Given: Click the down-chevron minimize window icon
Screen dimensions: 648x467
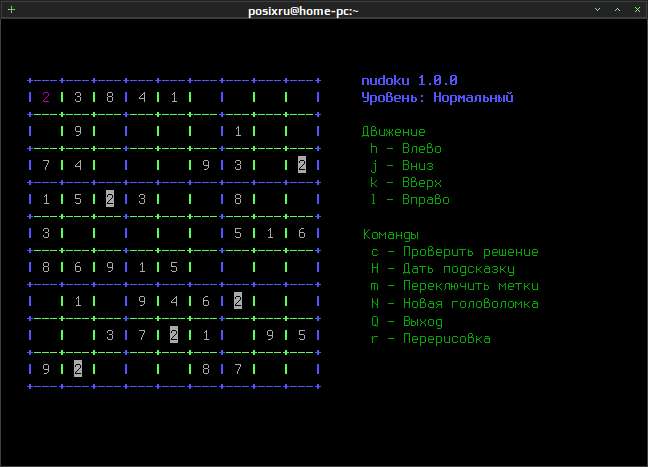Looking at the screenshot, I should tap(597, 10).
